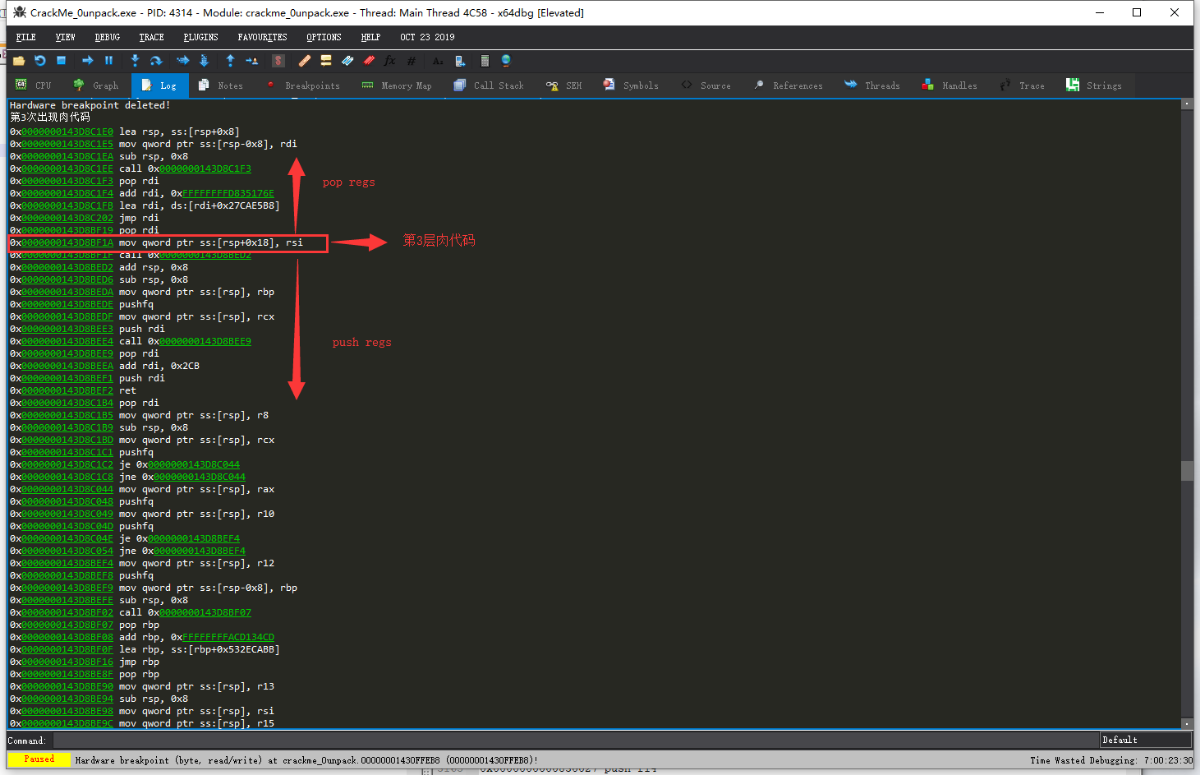Open the Plugins menu
The width and height of the screenshot is (1200, 775).
201,37
